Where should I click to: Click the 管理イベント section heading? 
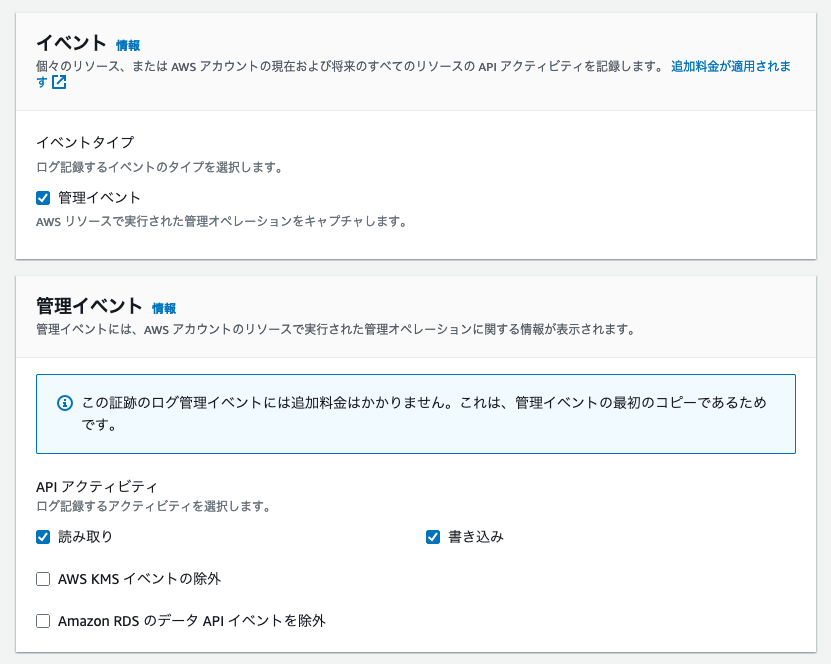pos(89,306)
